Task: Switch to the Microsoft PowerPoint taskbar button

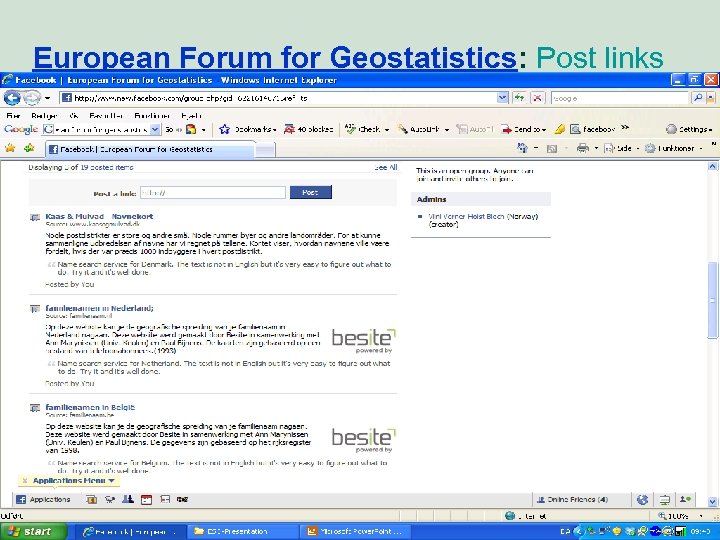Action: (x=355, y=531)
